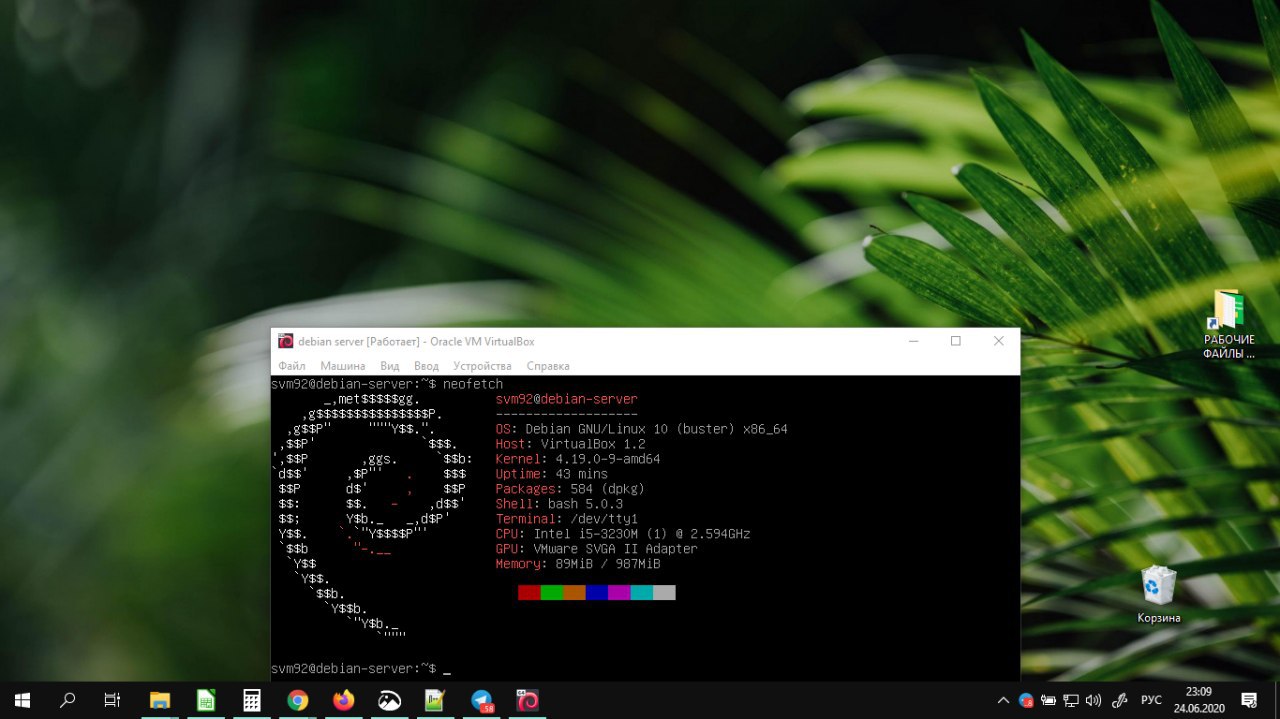Image resolution: width=1280 pixels, height=719 pixels.
Task: Open Task View from the taskbar
Action: tap(112, 700)
